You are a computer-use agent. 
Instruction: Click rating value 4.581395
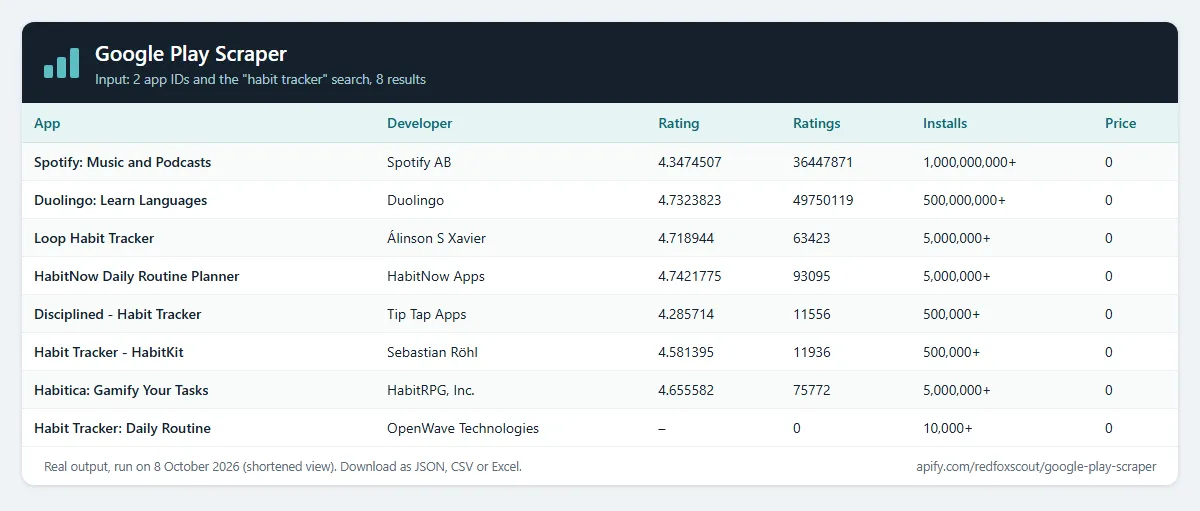pos(686,352)
